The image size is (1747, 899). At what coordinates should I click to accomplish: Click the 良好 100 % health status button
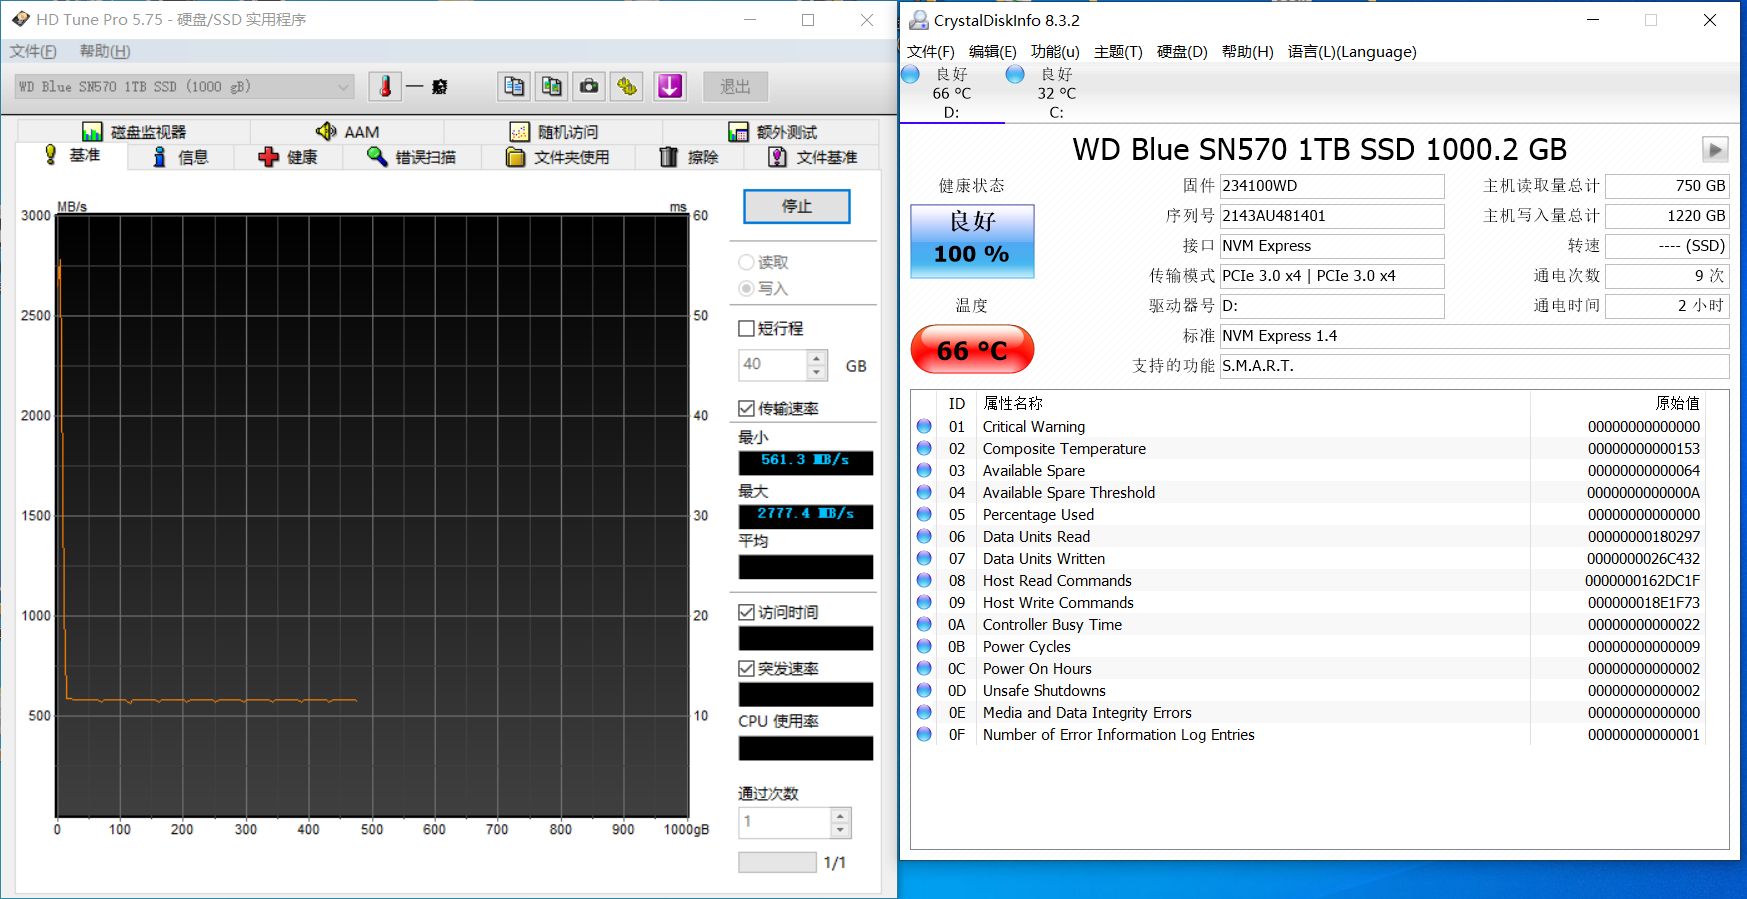click(x=972, y=241)
